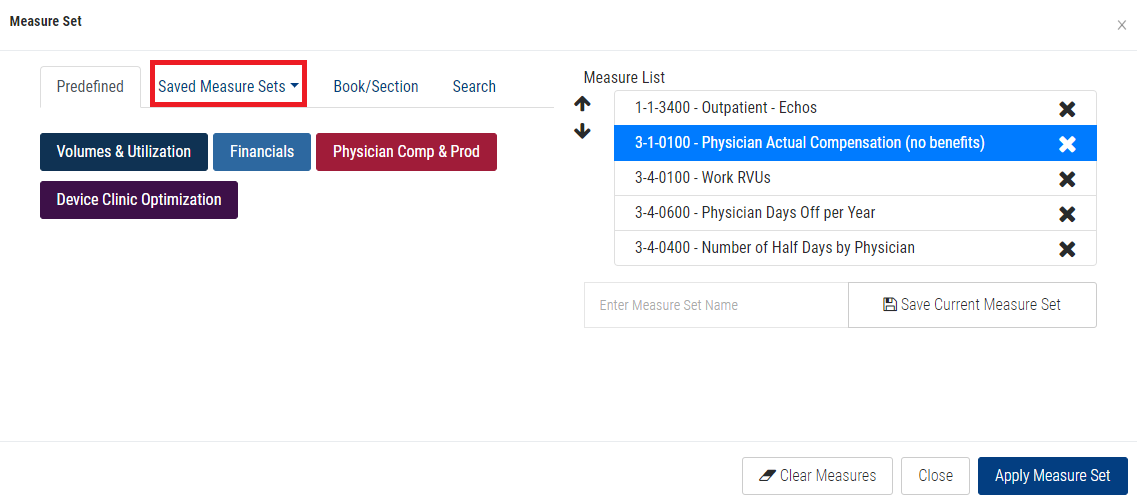Image resolution: width=1137 pixels, height=499 pixels.
Task: Open Saved Measure Sets dropdown
Action: point(229,87)
